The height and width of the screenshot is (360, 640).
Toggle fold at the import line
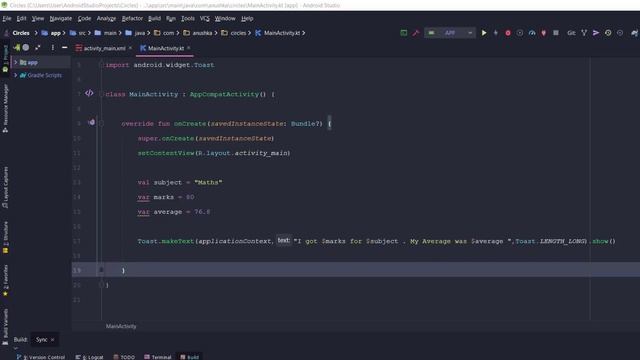pos(101,65)
